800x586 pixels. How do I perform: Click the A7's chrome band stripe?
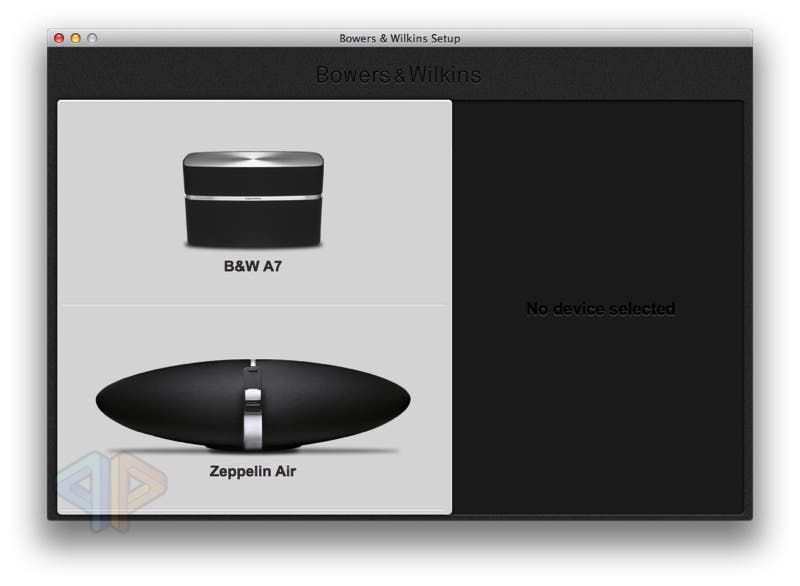point(253,197)
